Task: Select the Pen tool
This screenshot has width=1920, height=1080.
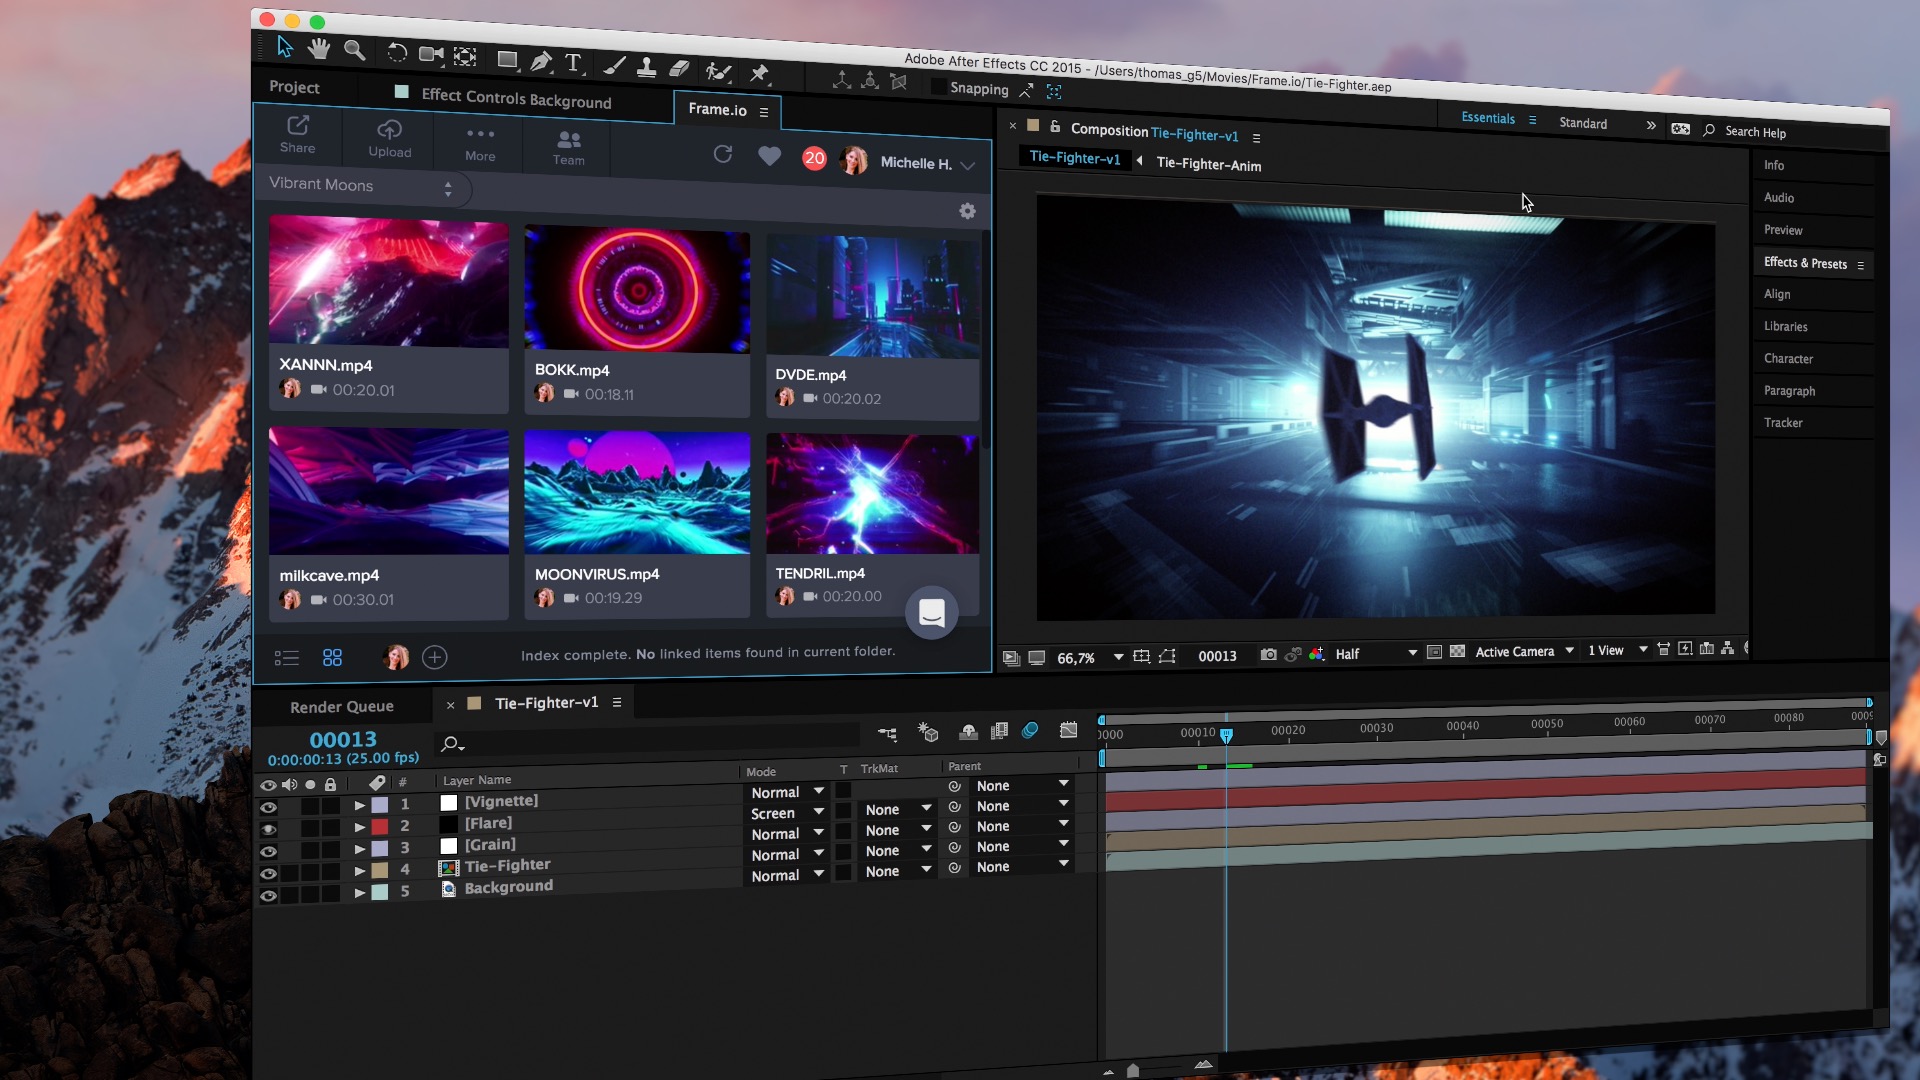Action: tap(541, 63)
